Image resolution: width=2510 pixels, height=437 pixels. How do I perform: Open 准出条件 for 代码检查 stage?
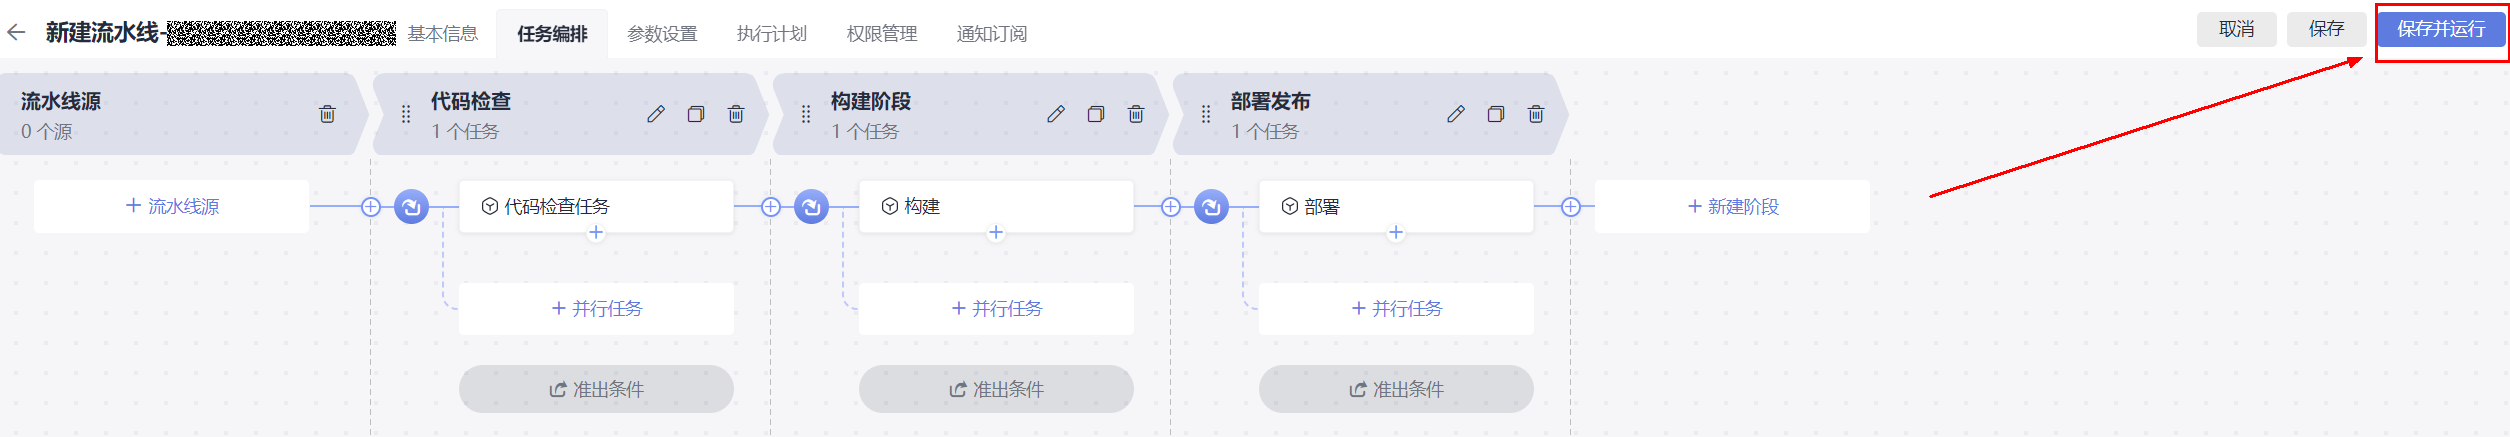596,389
